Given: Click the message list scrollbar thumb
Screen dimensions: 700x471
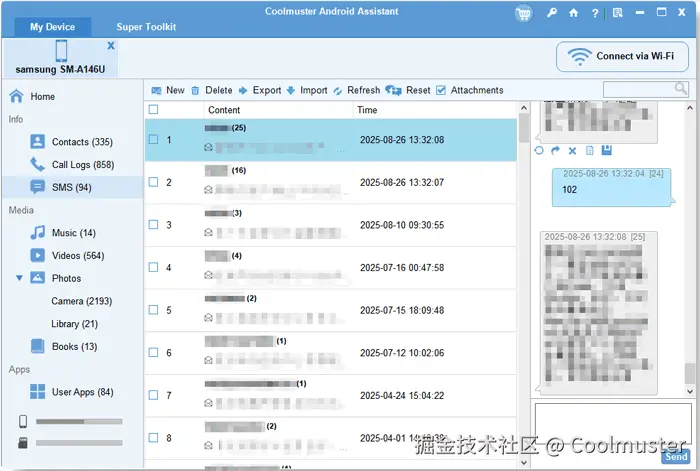Looking at the screenshot, I should pyautogui.click(x=524, y=128).
